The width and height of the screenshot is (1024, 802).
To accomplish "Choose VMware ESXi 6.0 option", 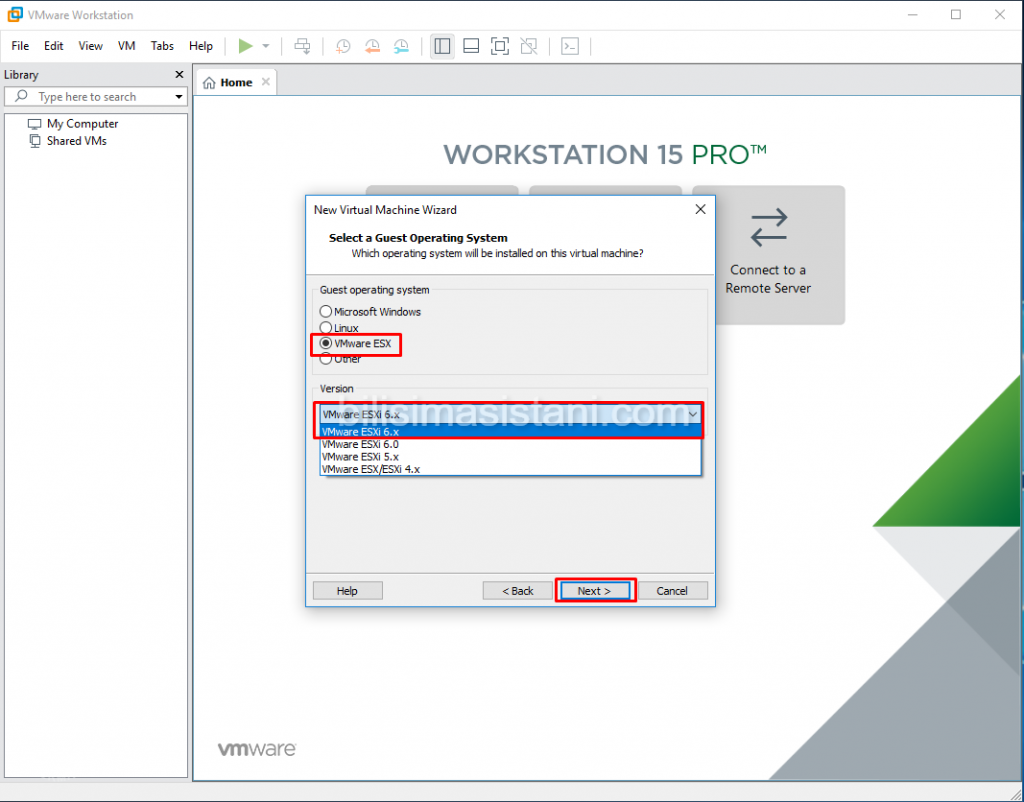I will [511, 444].
